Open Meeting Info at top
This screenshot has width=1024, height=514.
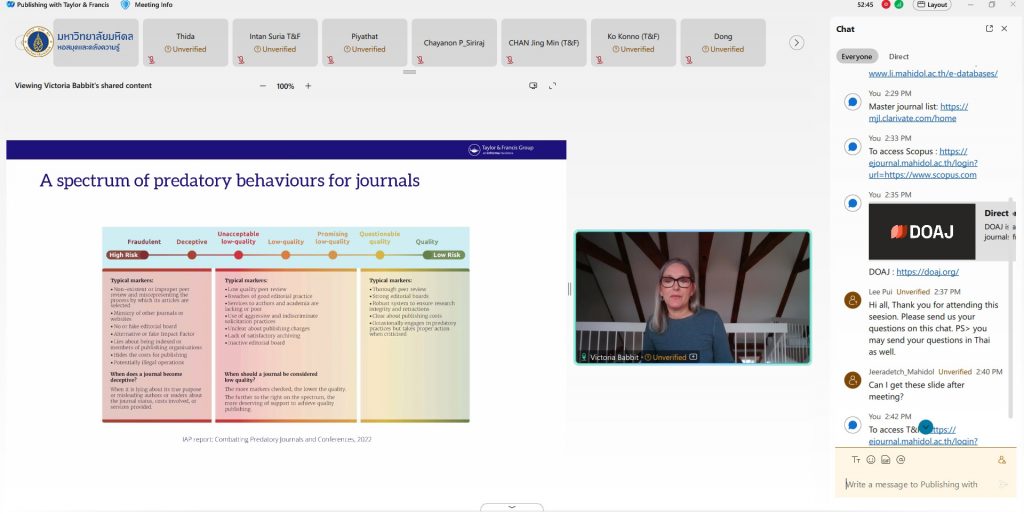click(x=148, y=5)
